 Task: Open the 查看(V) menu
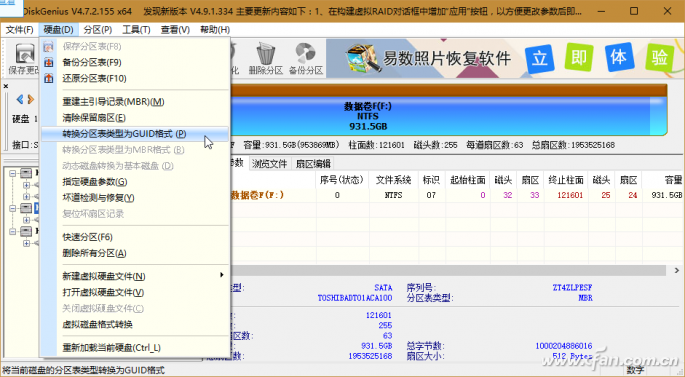coord(175,30)
